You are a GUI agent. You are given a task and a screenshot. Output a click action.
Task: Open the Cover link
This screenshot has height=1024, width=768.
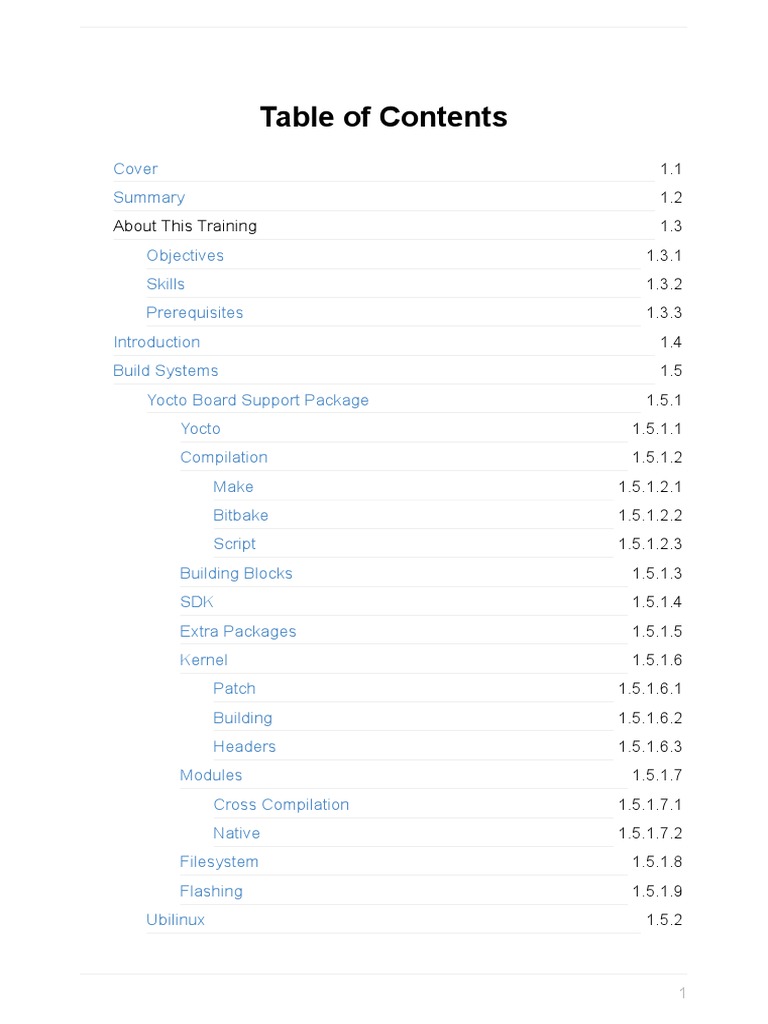(x=135, y=169)
